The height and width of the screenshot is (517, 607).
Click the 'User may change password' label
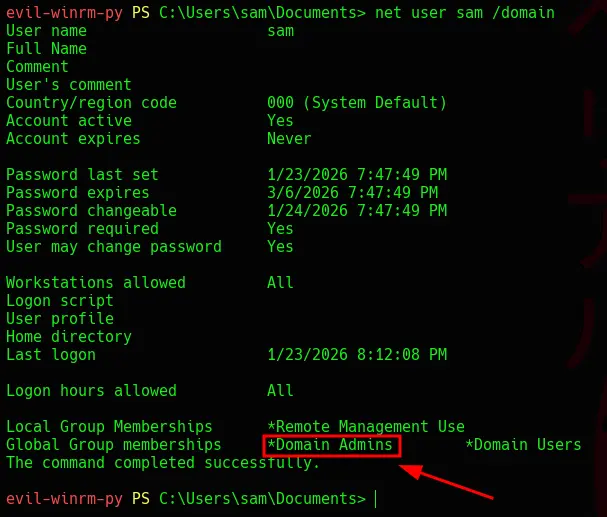tap(114, 247)
